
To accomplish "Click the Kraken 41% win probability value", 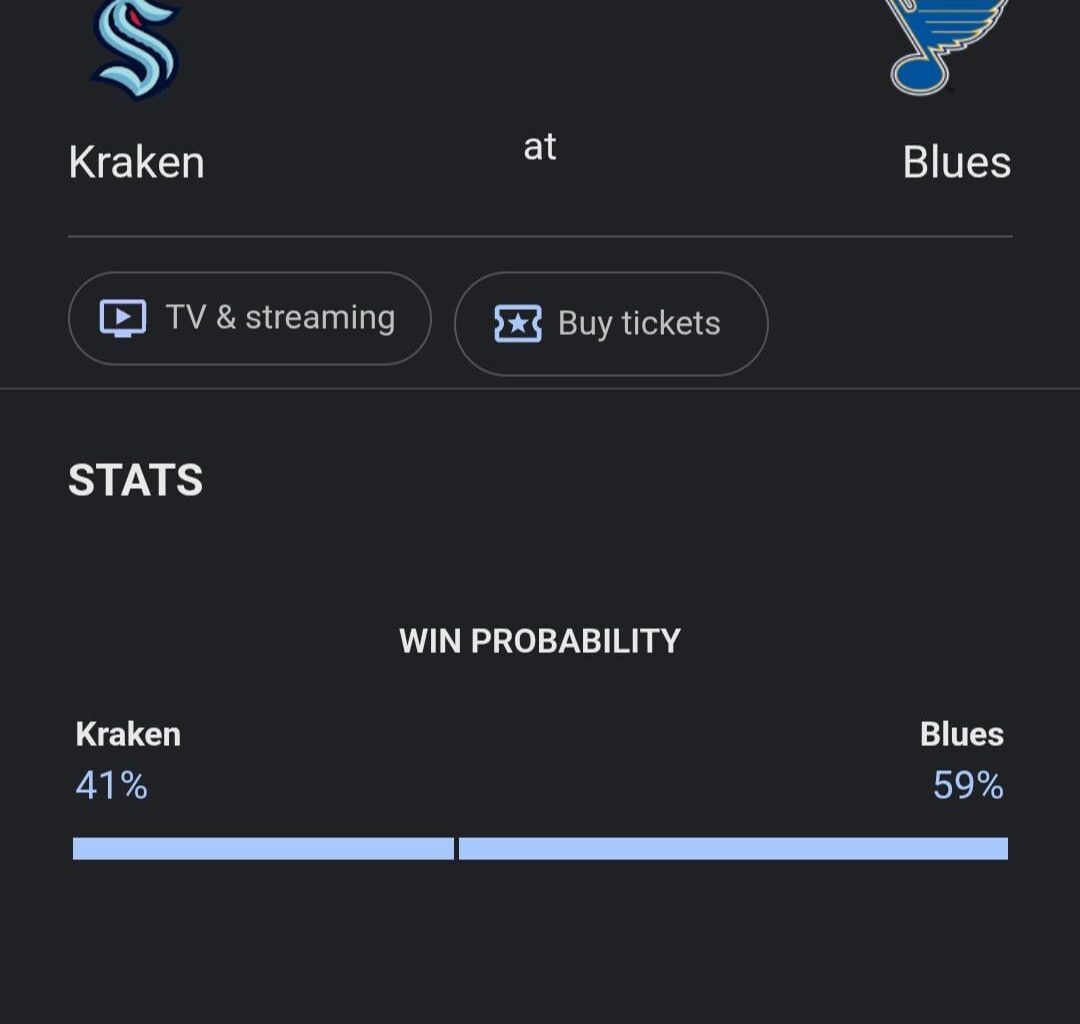I will (x=112, y=786).
